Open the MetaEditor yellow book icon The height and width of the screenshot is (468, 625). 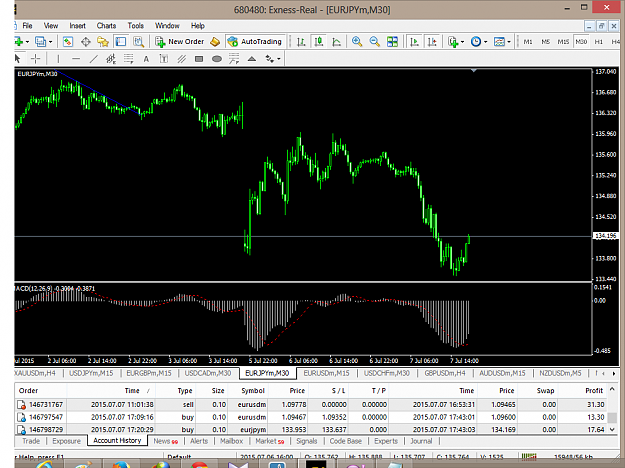215,41
